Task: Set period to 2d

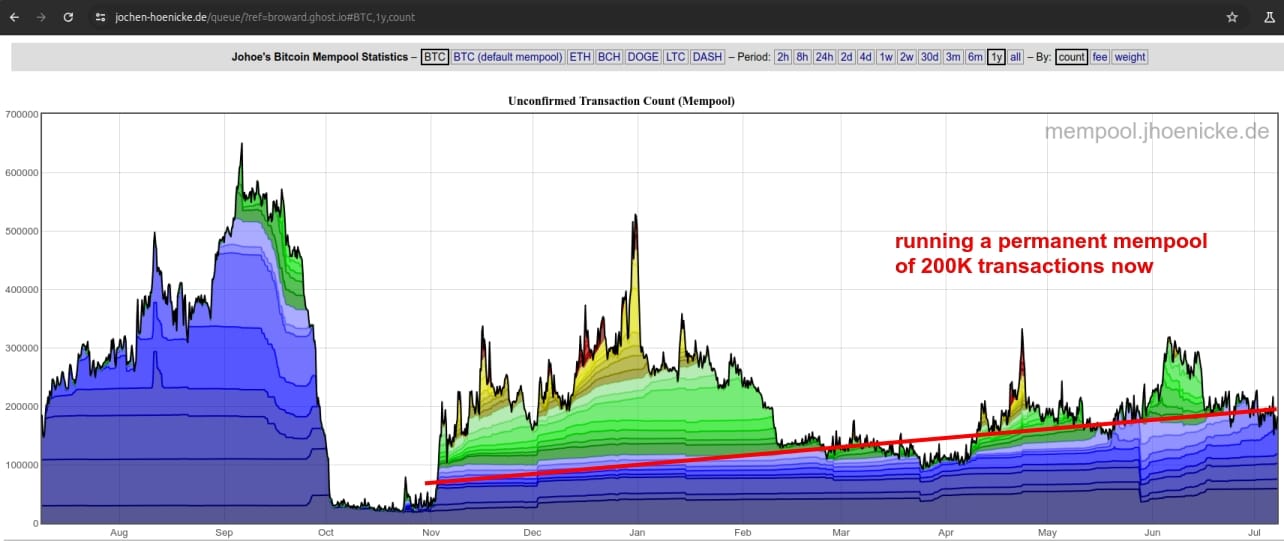Action: (847, 57)
